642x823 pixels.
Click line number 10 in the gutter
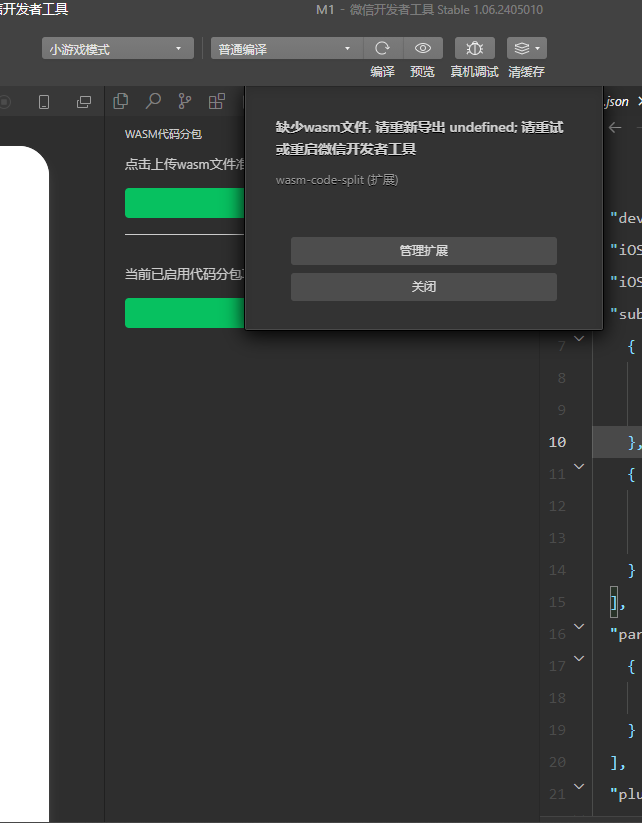(557, 442)
